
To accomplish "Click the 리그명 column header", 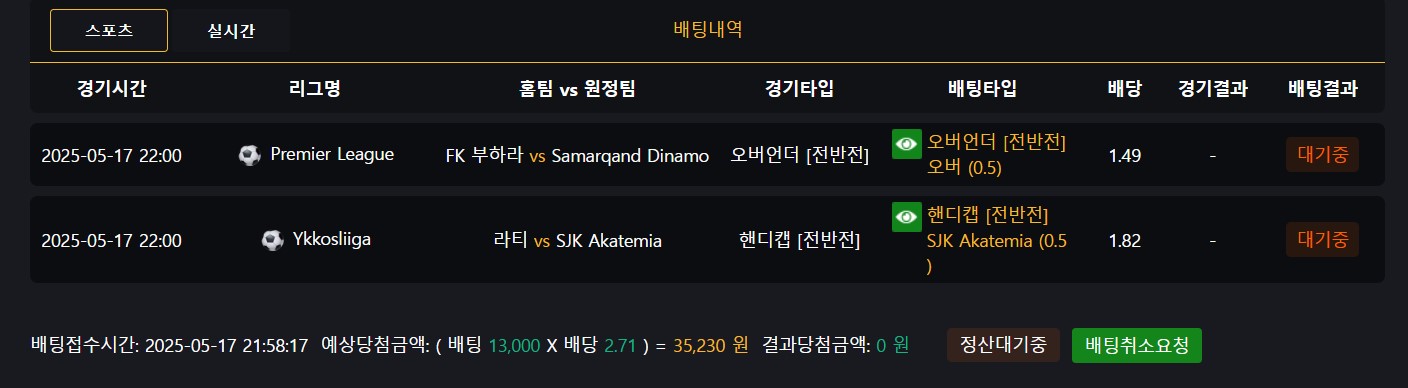I will click(315, 88).
